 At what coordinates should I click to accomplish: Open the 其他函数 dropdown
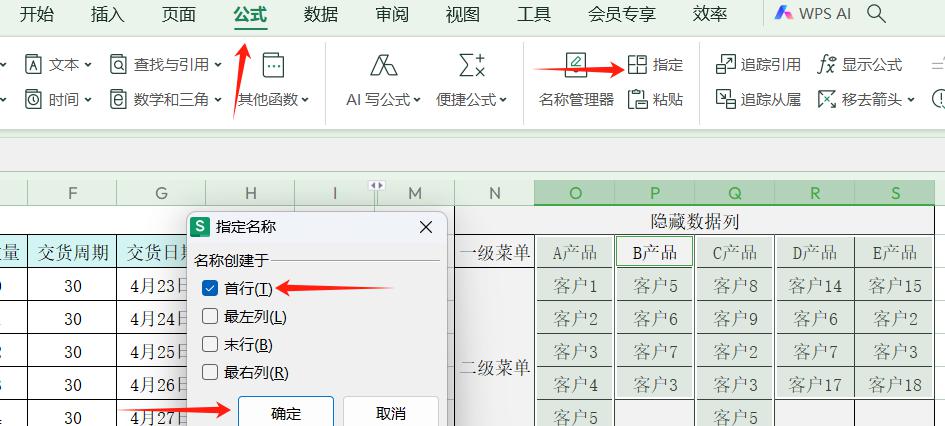(x=273, y=99)
